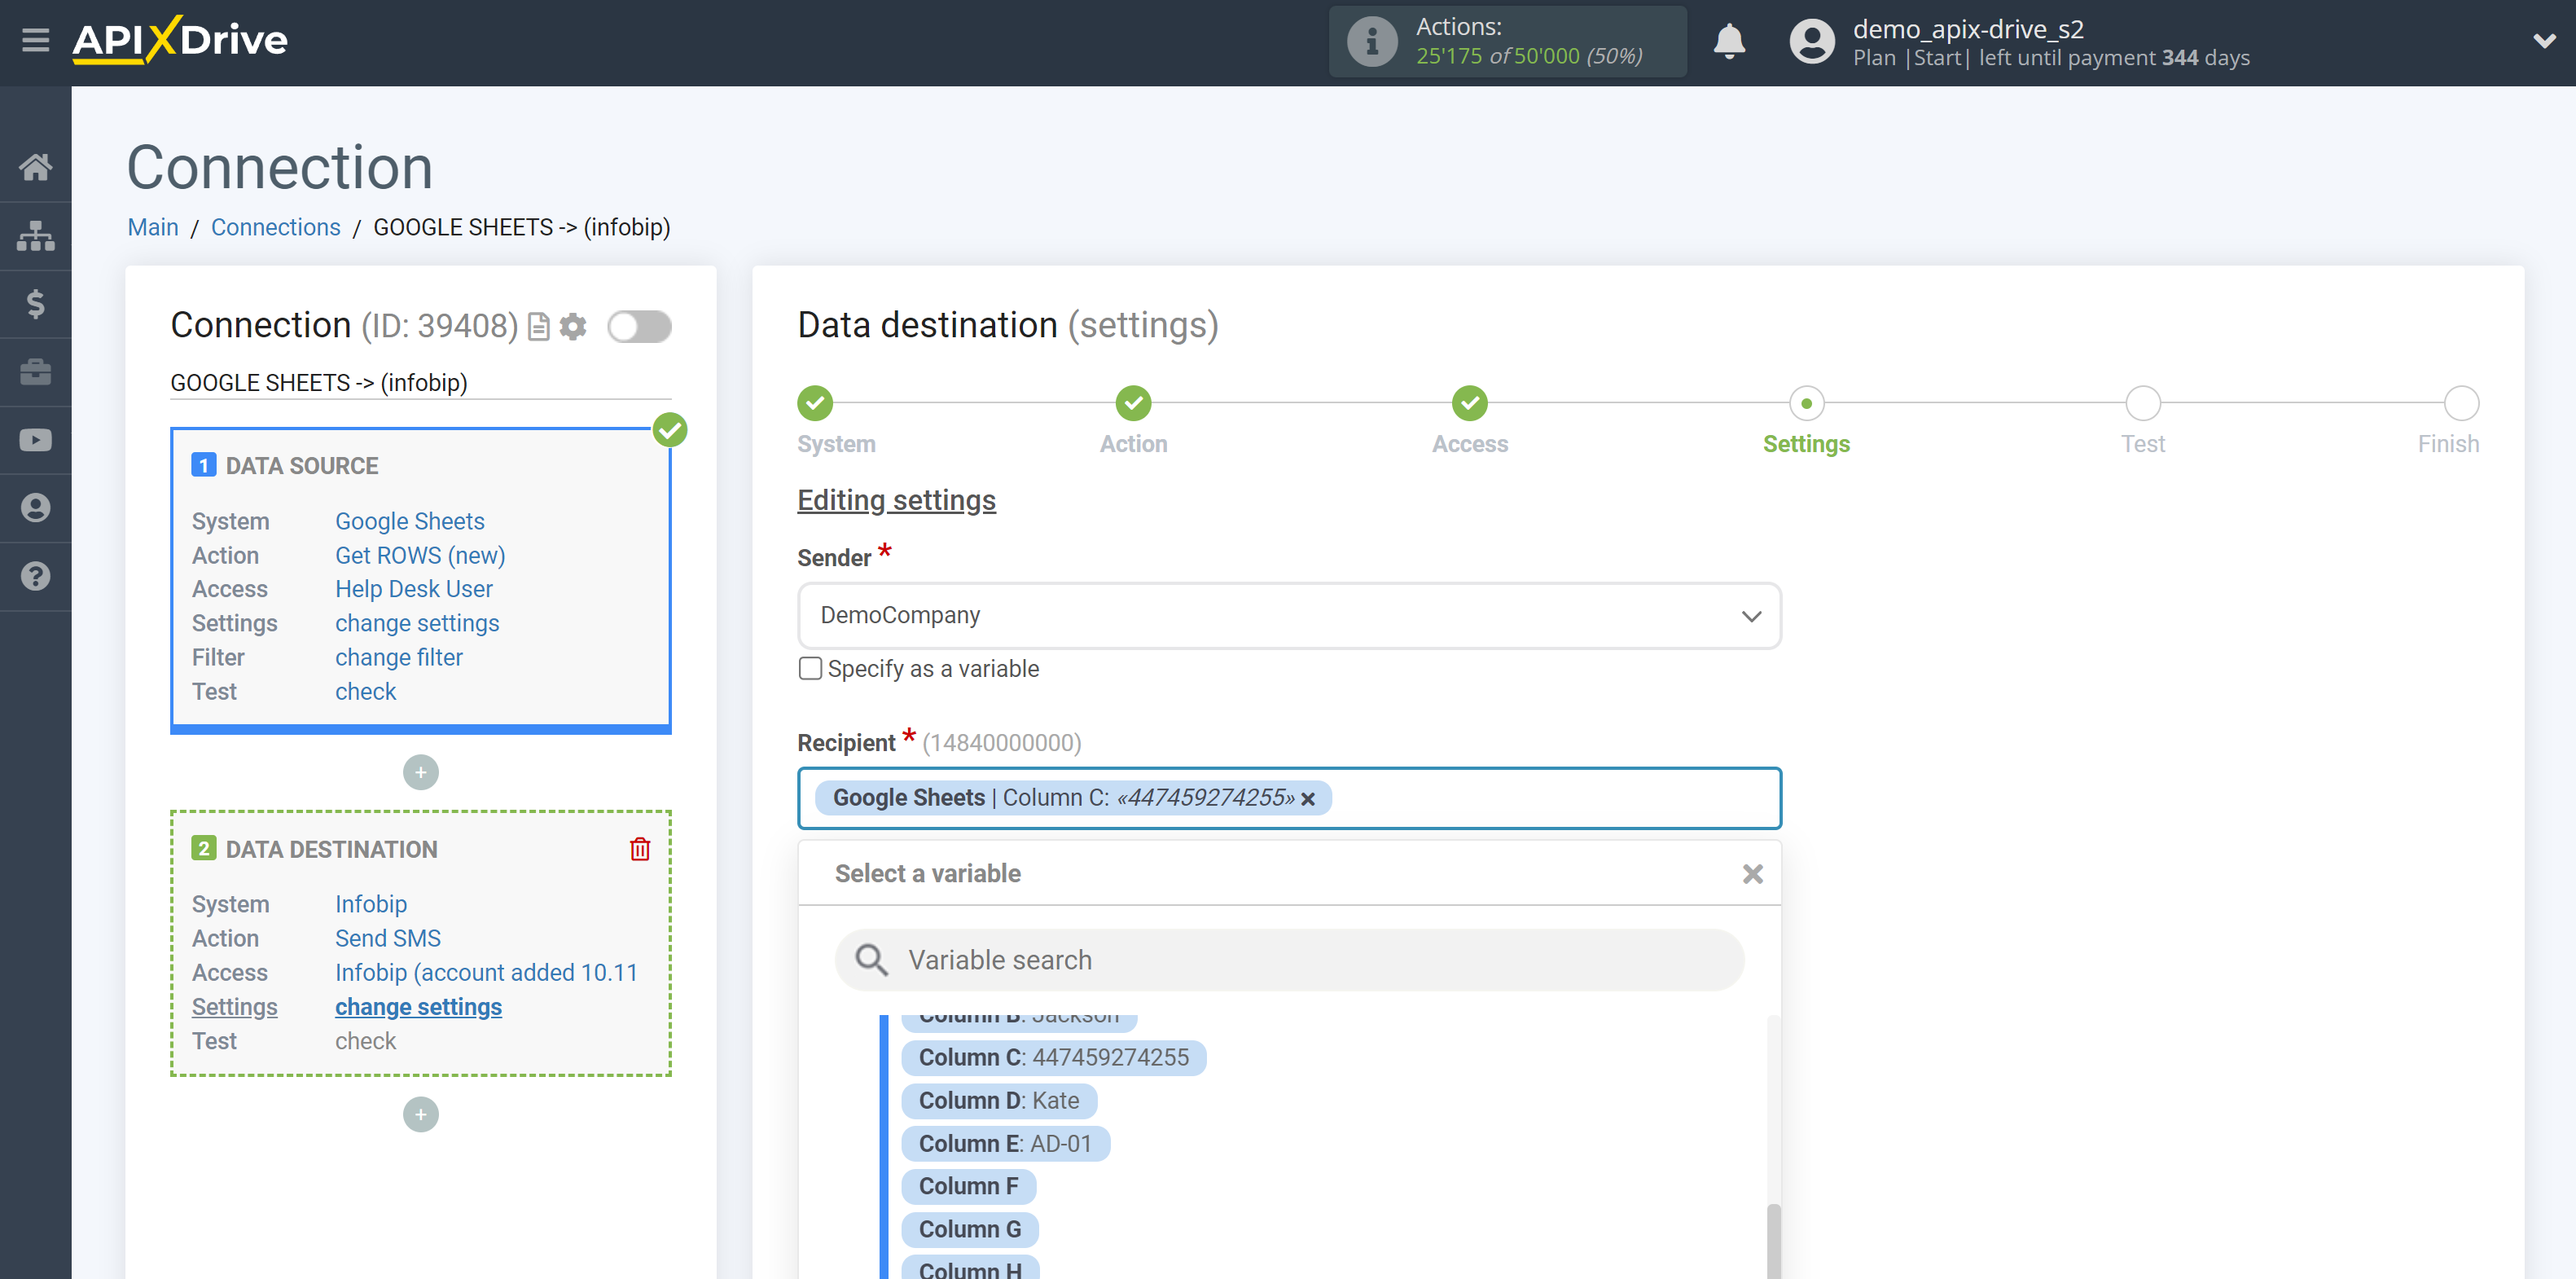Click the ApiX-Drive logo
Screen dimensions: 2576x1279
pos(180,40)
